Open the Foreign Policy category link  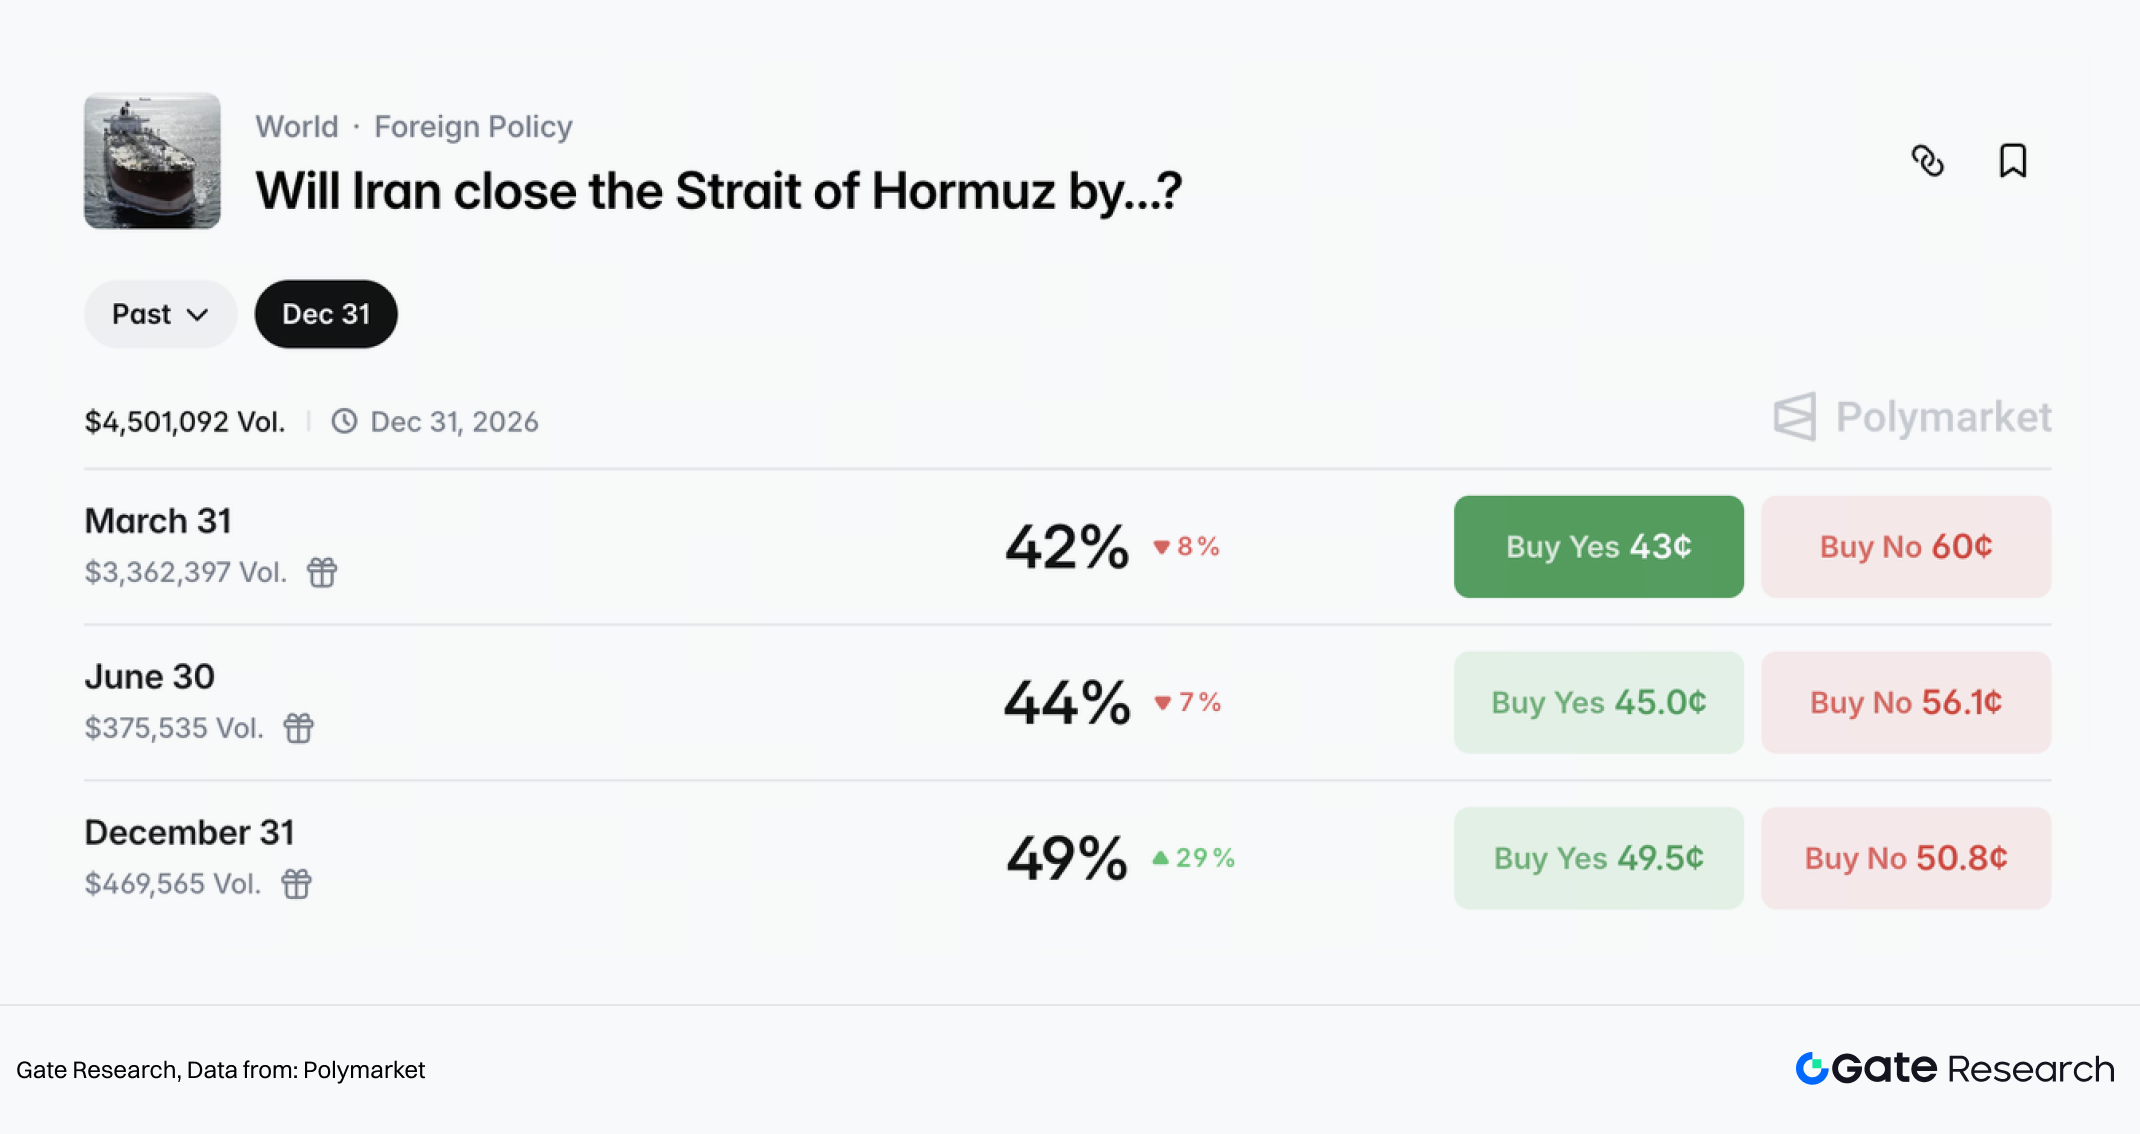pos(473,127)
